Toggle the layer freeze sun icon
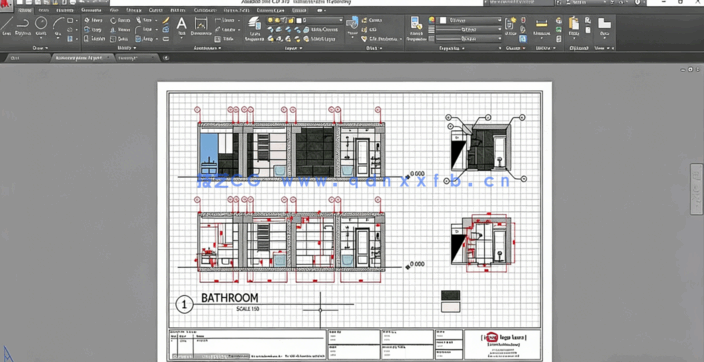 (278, 20)
